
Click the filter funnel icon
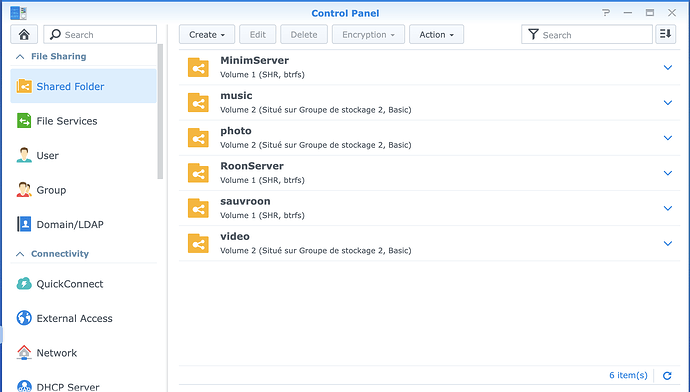(x=533, y=34)
